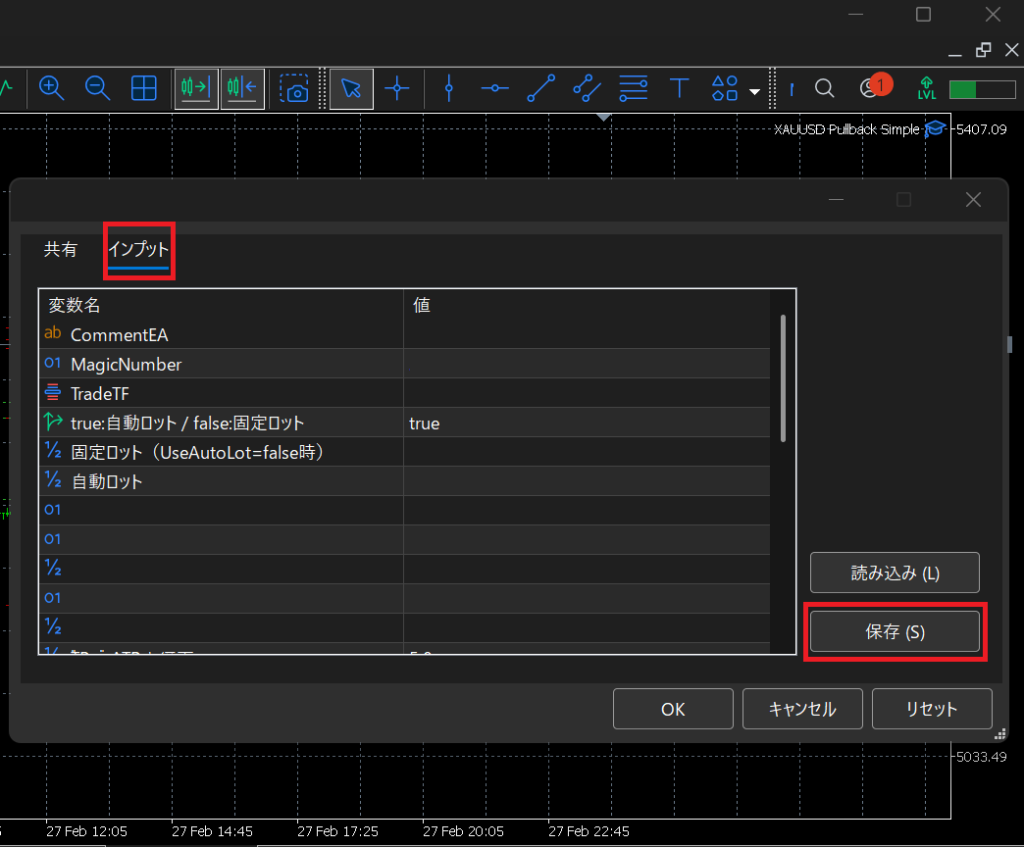Open the search magnifier in toolbar
The image size is (1024, 847).
pyautogui.click(x=824, y=88)
